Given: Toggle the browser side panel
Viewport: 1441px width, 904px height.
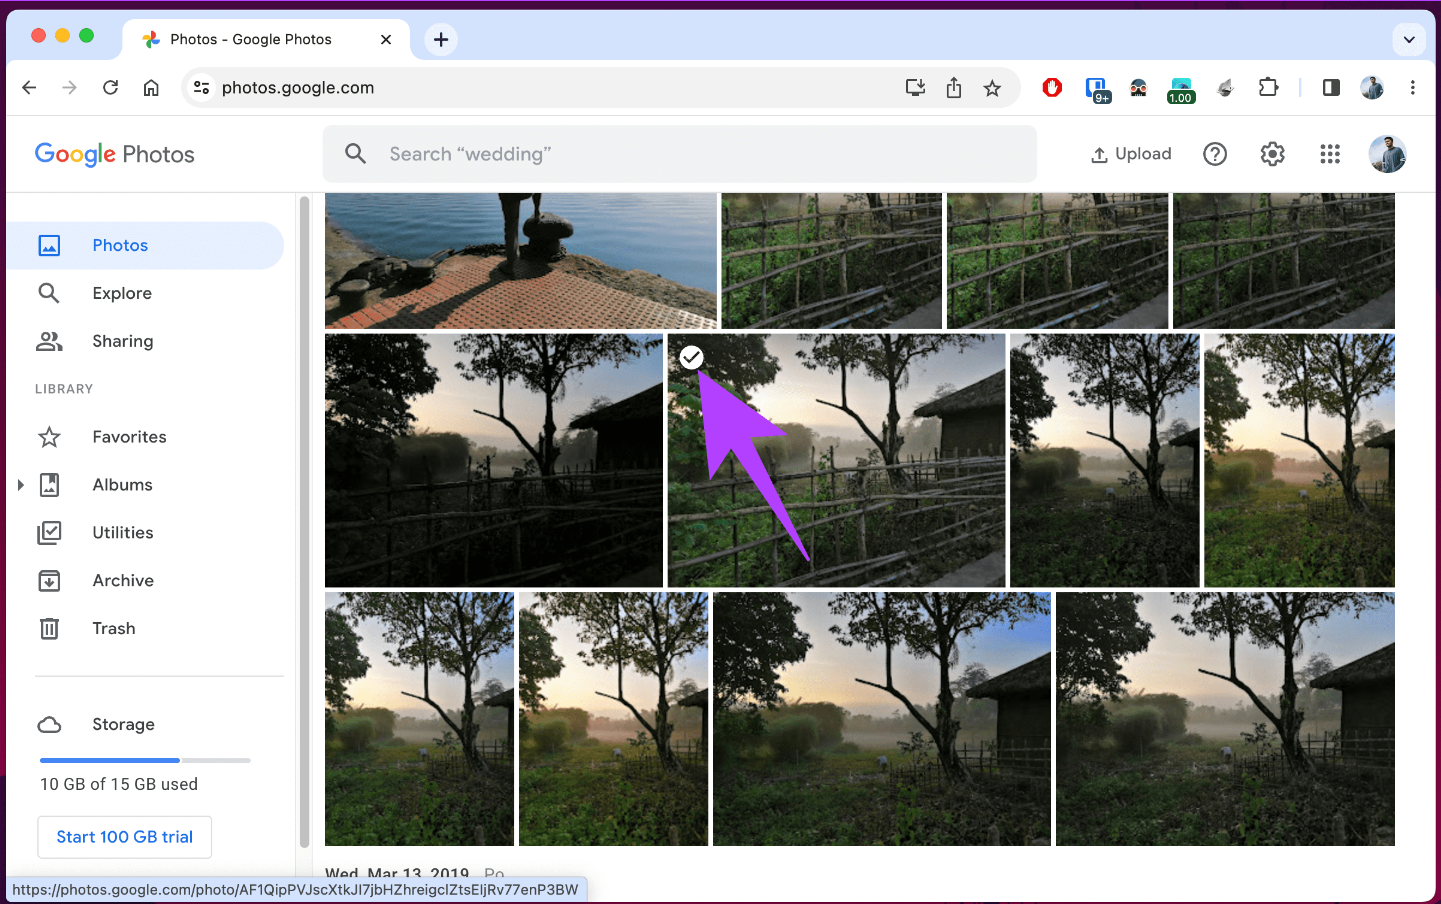Looking at the screenshot, I should (1331, 88).
